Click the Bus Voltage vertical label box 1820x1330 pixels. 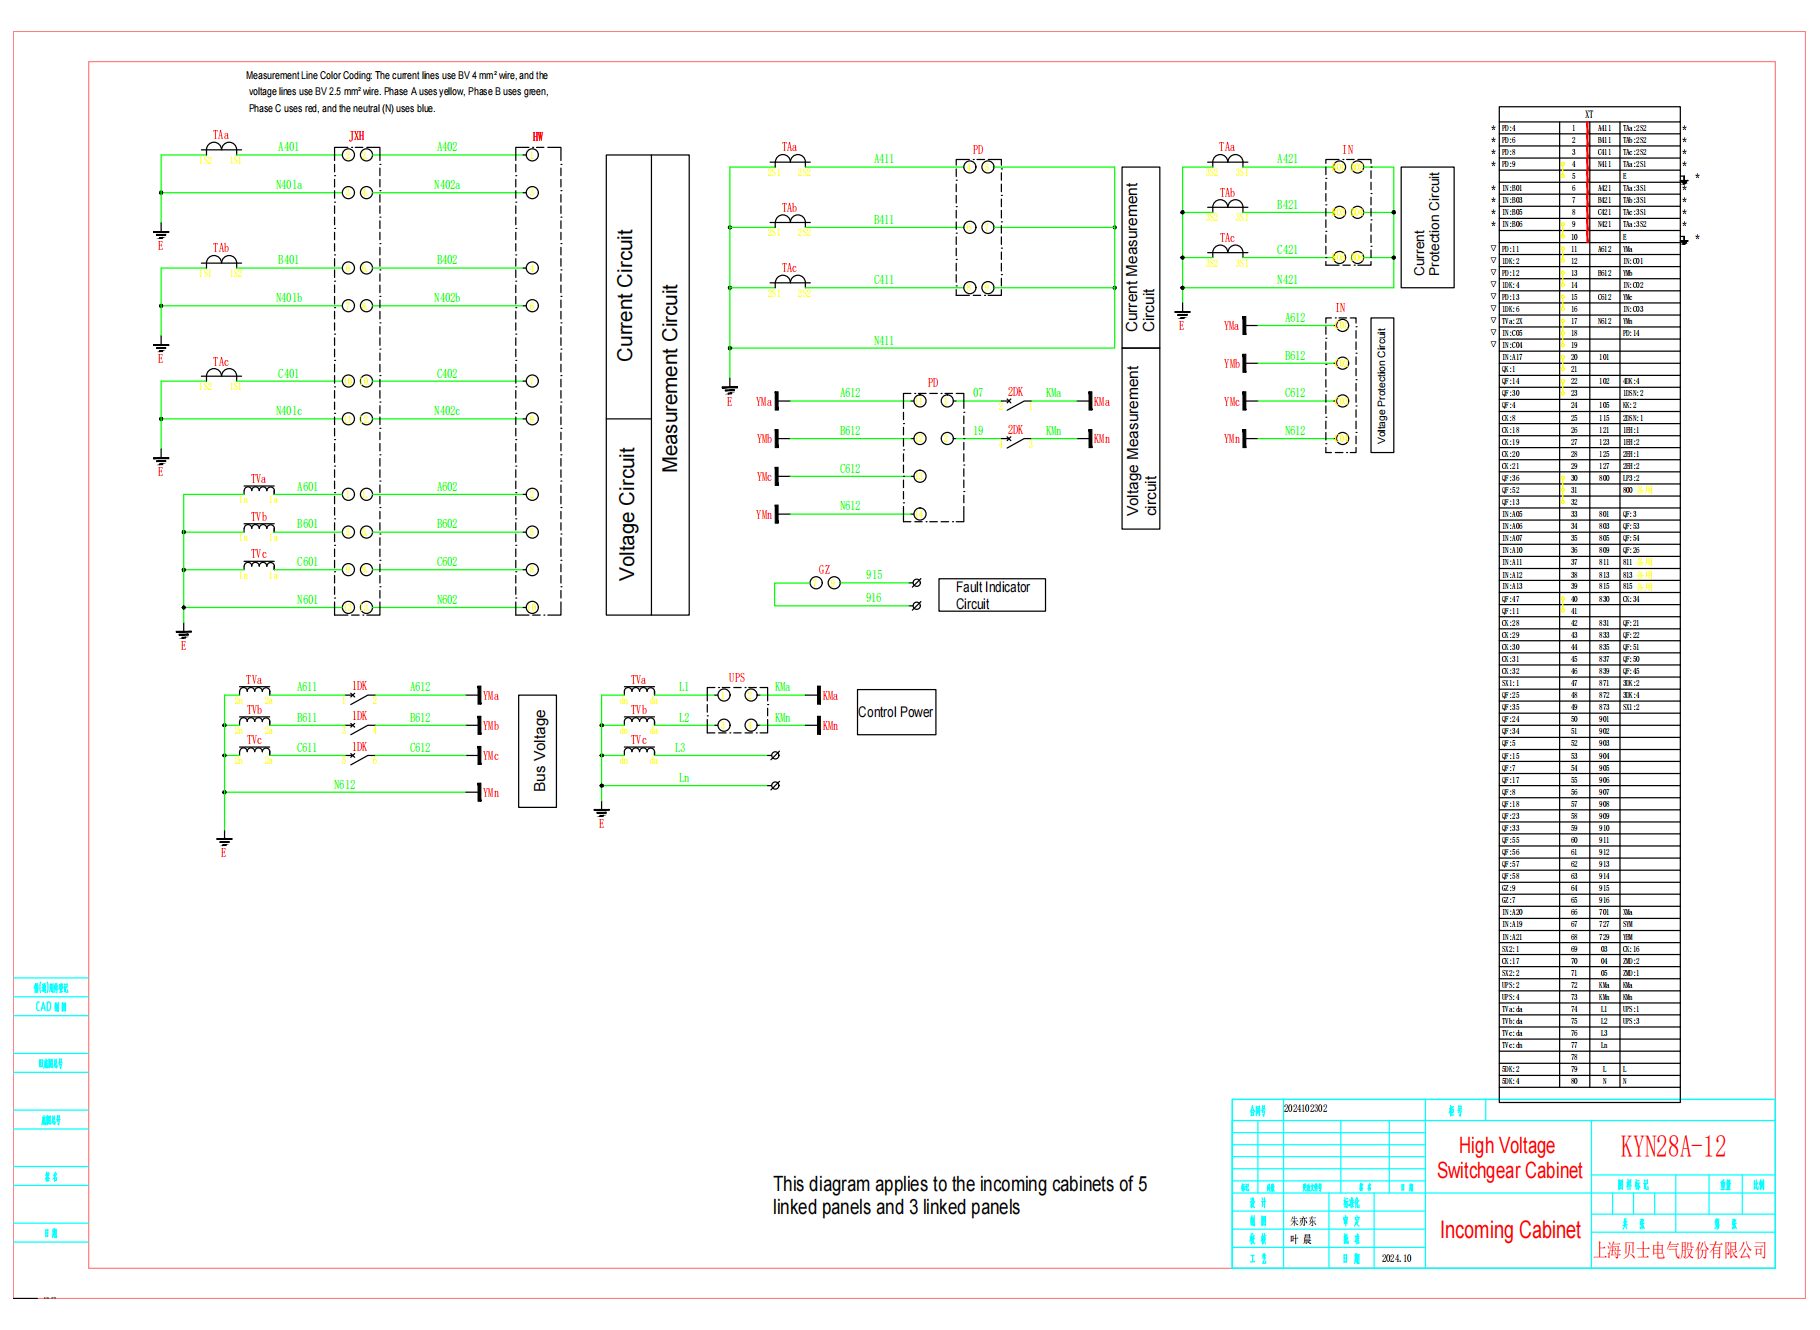(x=538, y=751)
